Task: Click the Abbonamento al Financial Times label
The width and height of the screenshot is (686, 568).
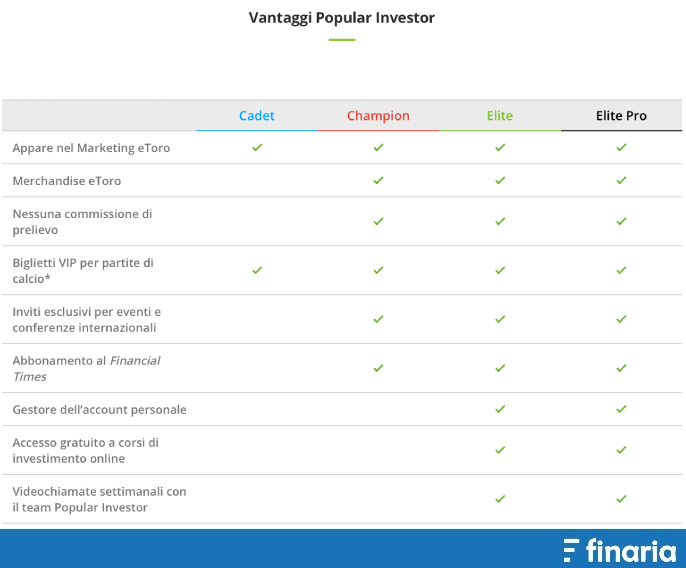Action: click(x=87, y=368)
